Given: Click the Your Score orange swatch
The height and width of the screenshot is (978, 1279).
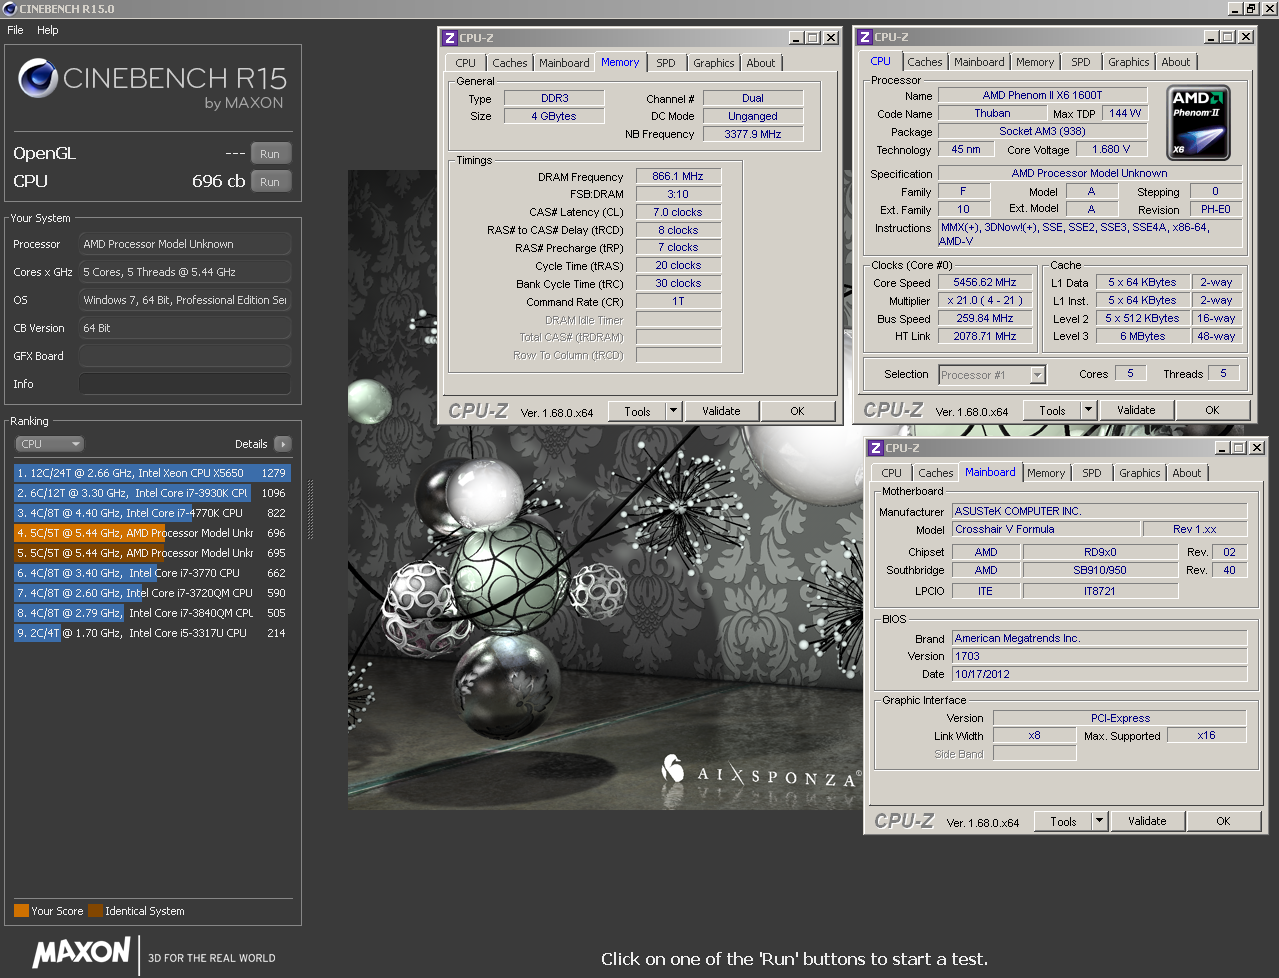Looking at the screenshot, I should point(21,911).
